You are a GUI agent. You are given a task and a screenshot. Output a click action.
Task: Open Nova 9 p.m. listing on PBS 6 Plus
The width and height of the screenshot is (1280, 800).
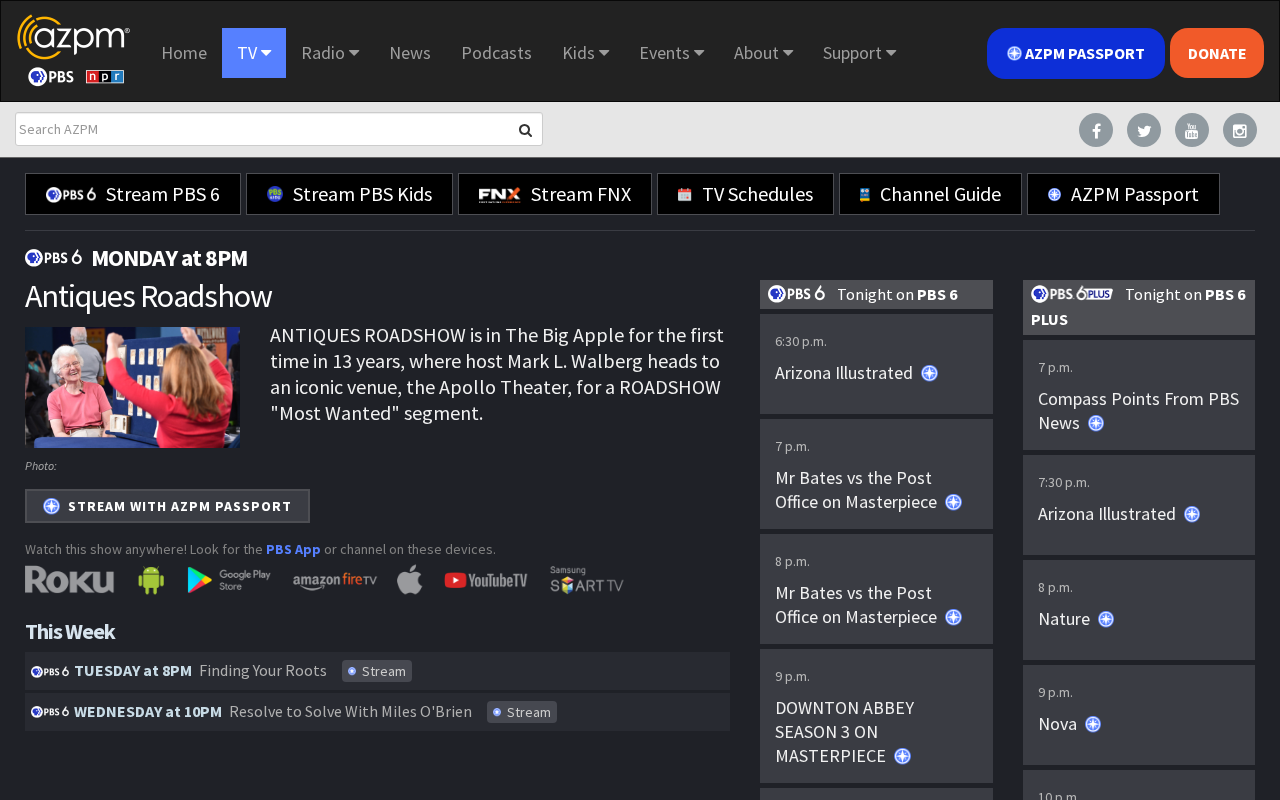pos(1139,715)
